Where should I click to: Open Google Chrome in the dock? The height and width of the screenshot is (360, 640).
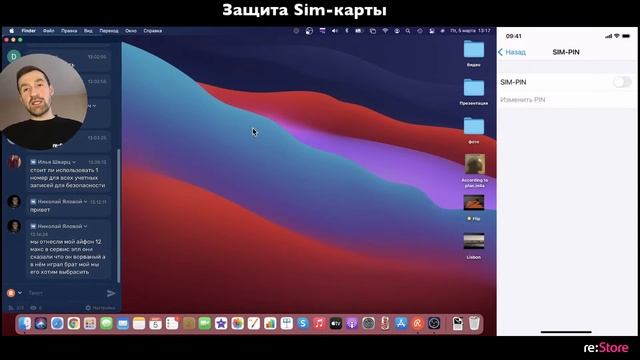(x=73, y=324)
